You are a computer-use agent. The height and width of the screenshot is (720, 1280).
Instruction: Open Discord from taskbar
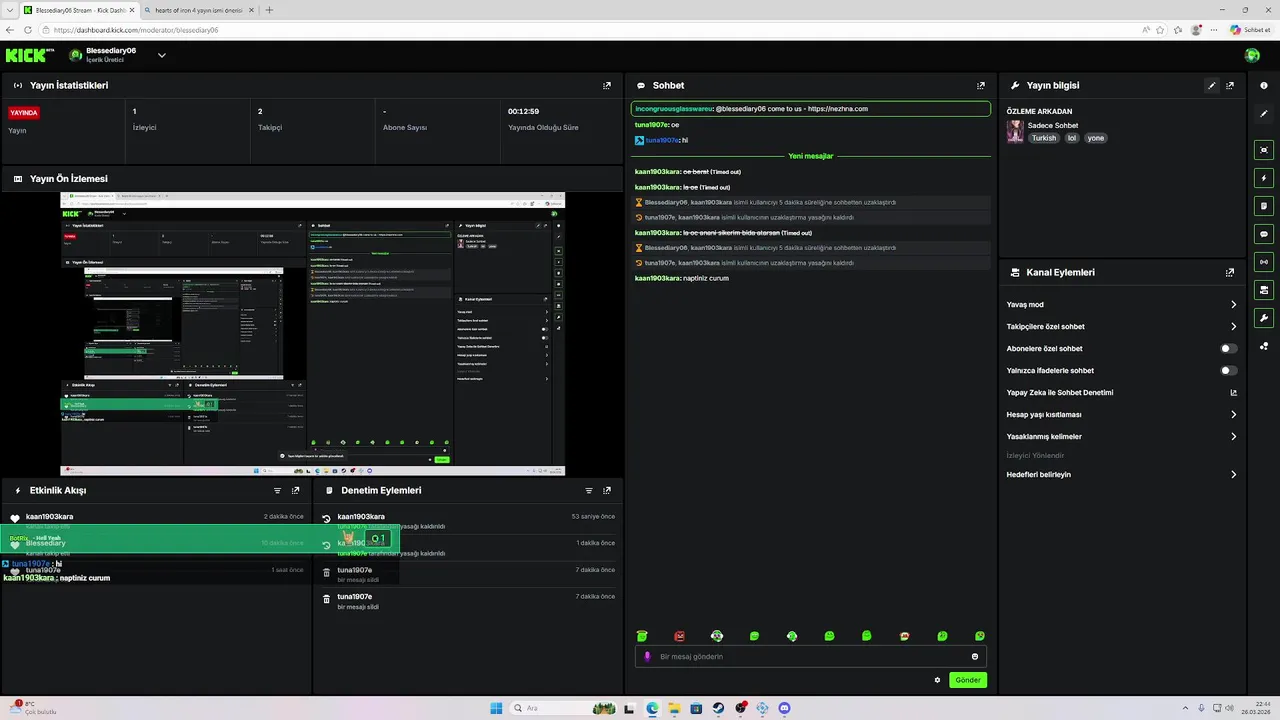[x=785, y=708]
